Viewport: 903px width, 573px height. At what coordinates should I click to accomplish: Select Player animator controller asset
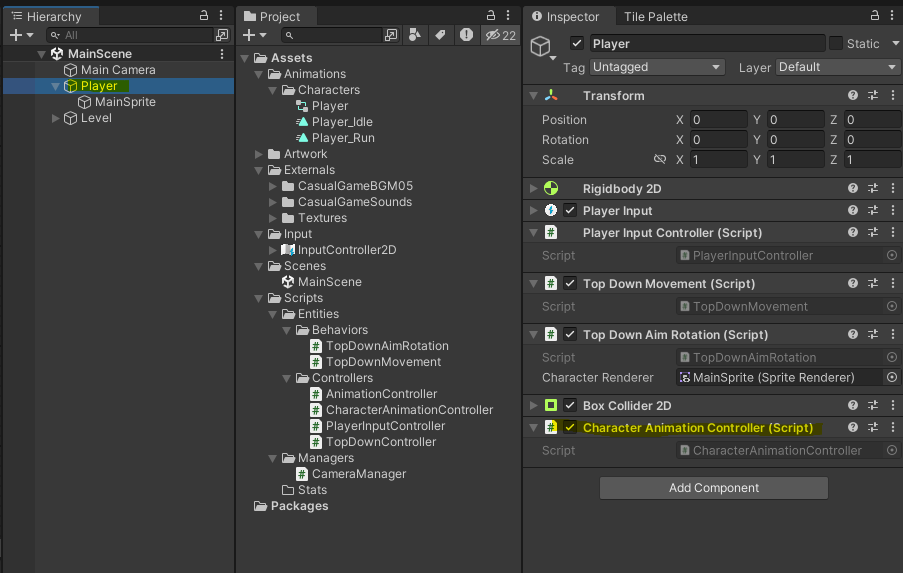point(329,106)
